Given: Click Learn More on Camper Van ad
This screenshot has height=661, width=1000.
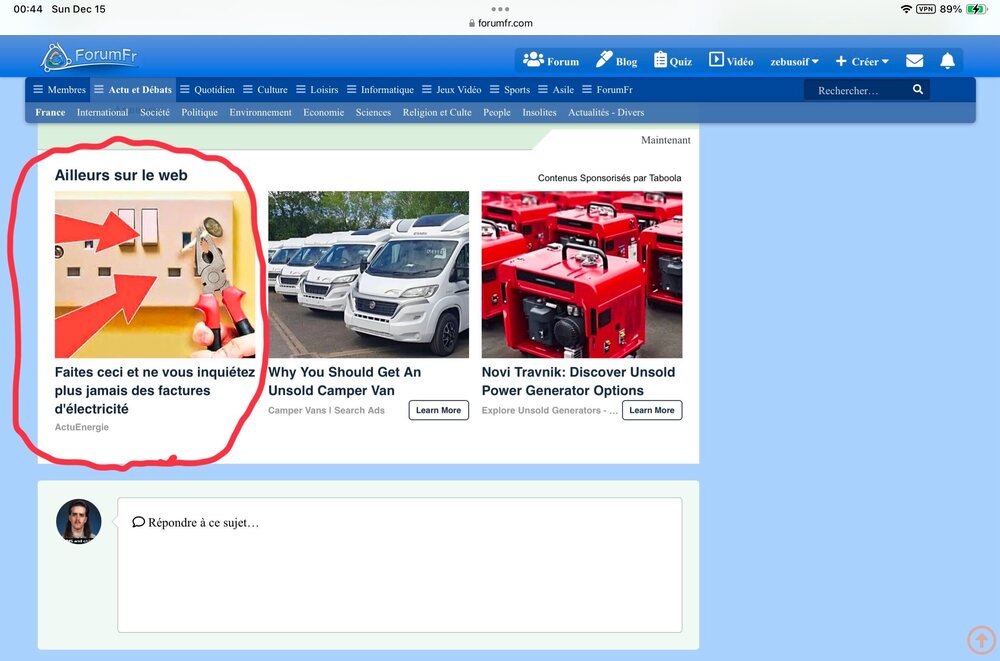Looking at the screenshot, I should click(438, 410).
